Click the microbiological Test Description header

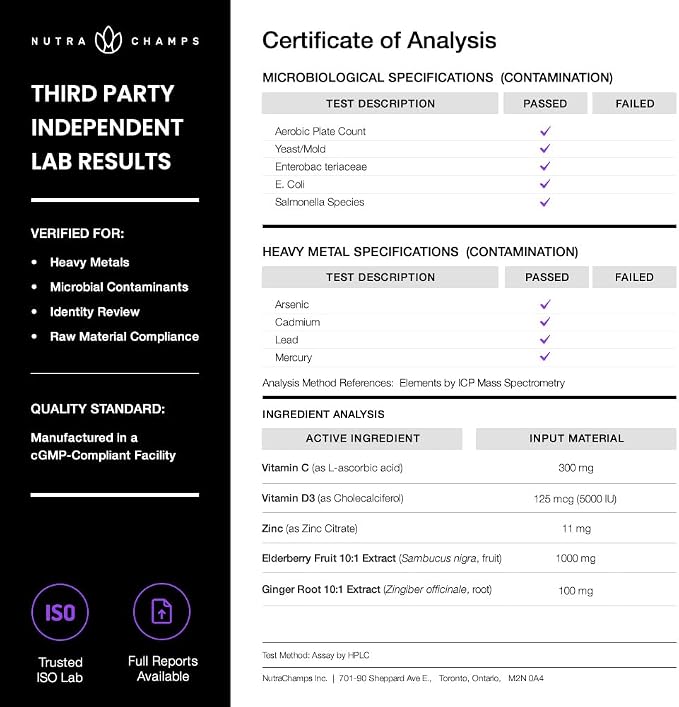(x=380, y=103)
